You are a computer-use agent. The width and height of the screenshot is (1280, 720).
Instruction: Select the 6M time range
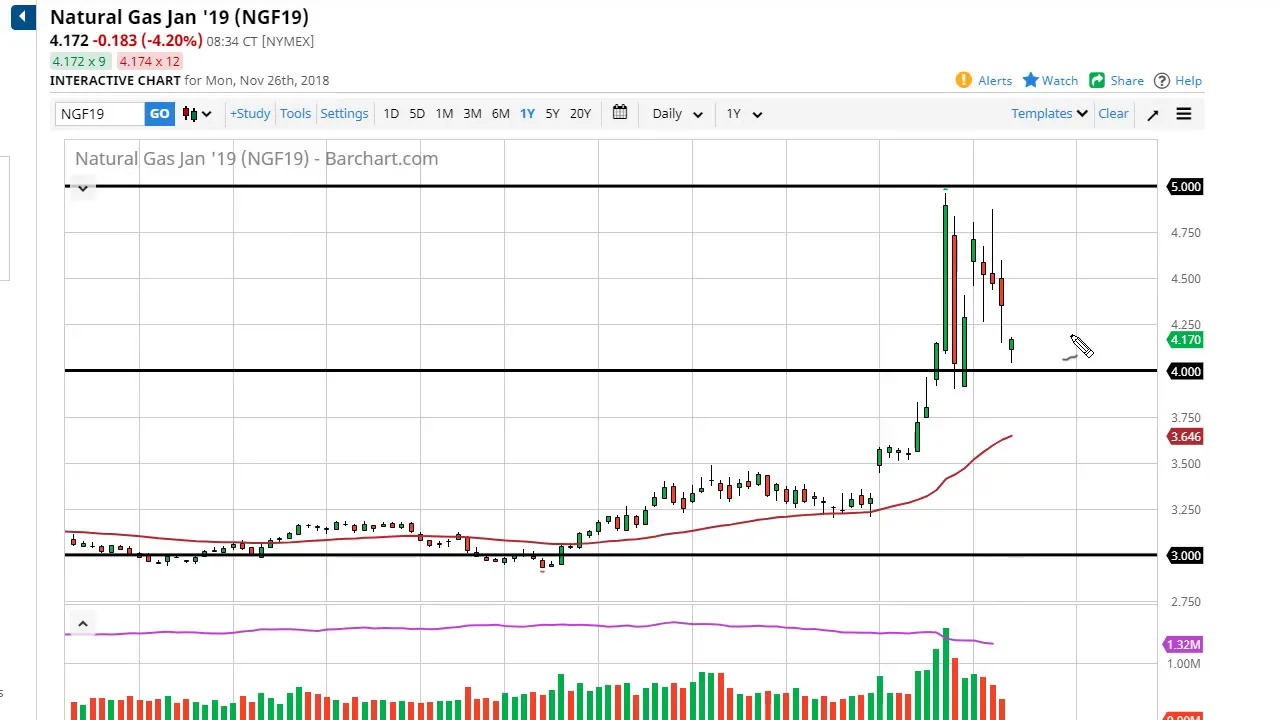pyautogui.click(x=500, y=114)
